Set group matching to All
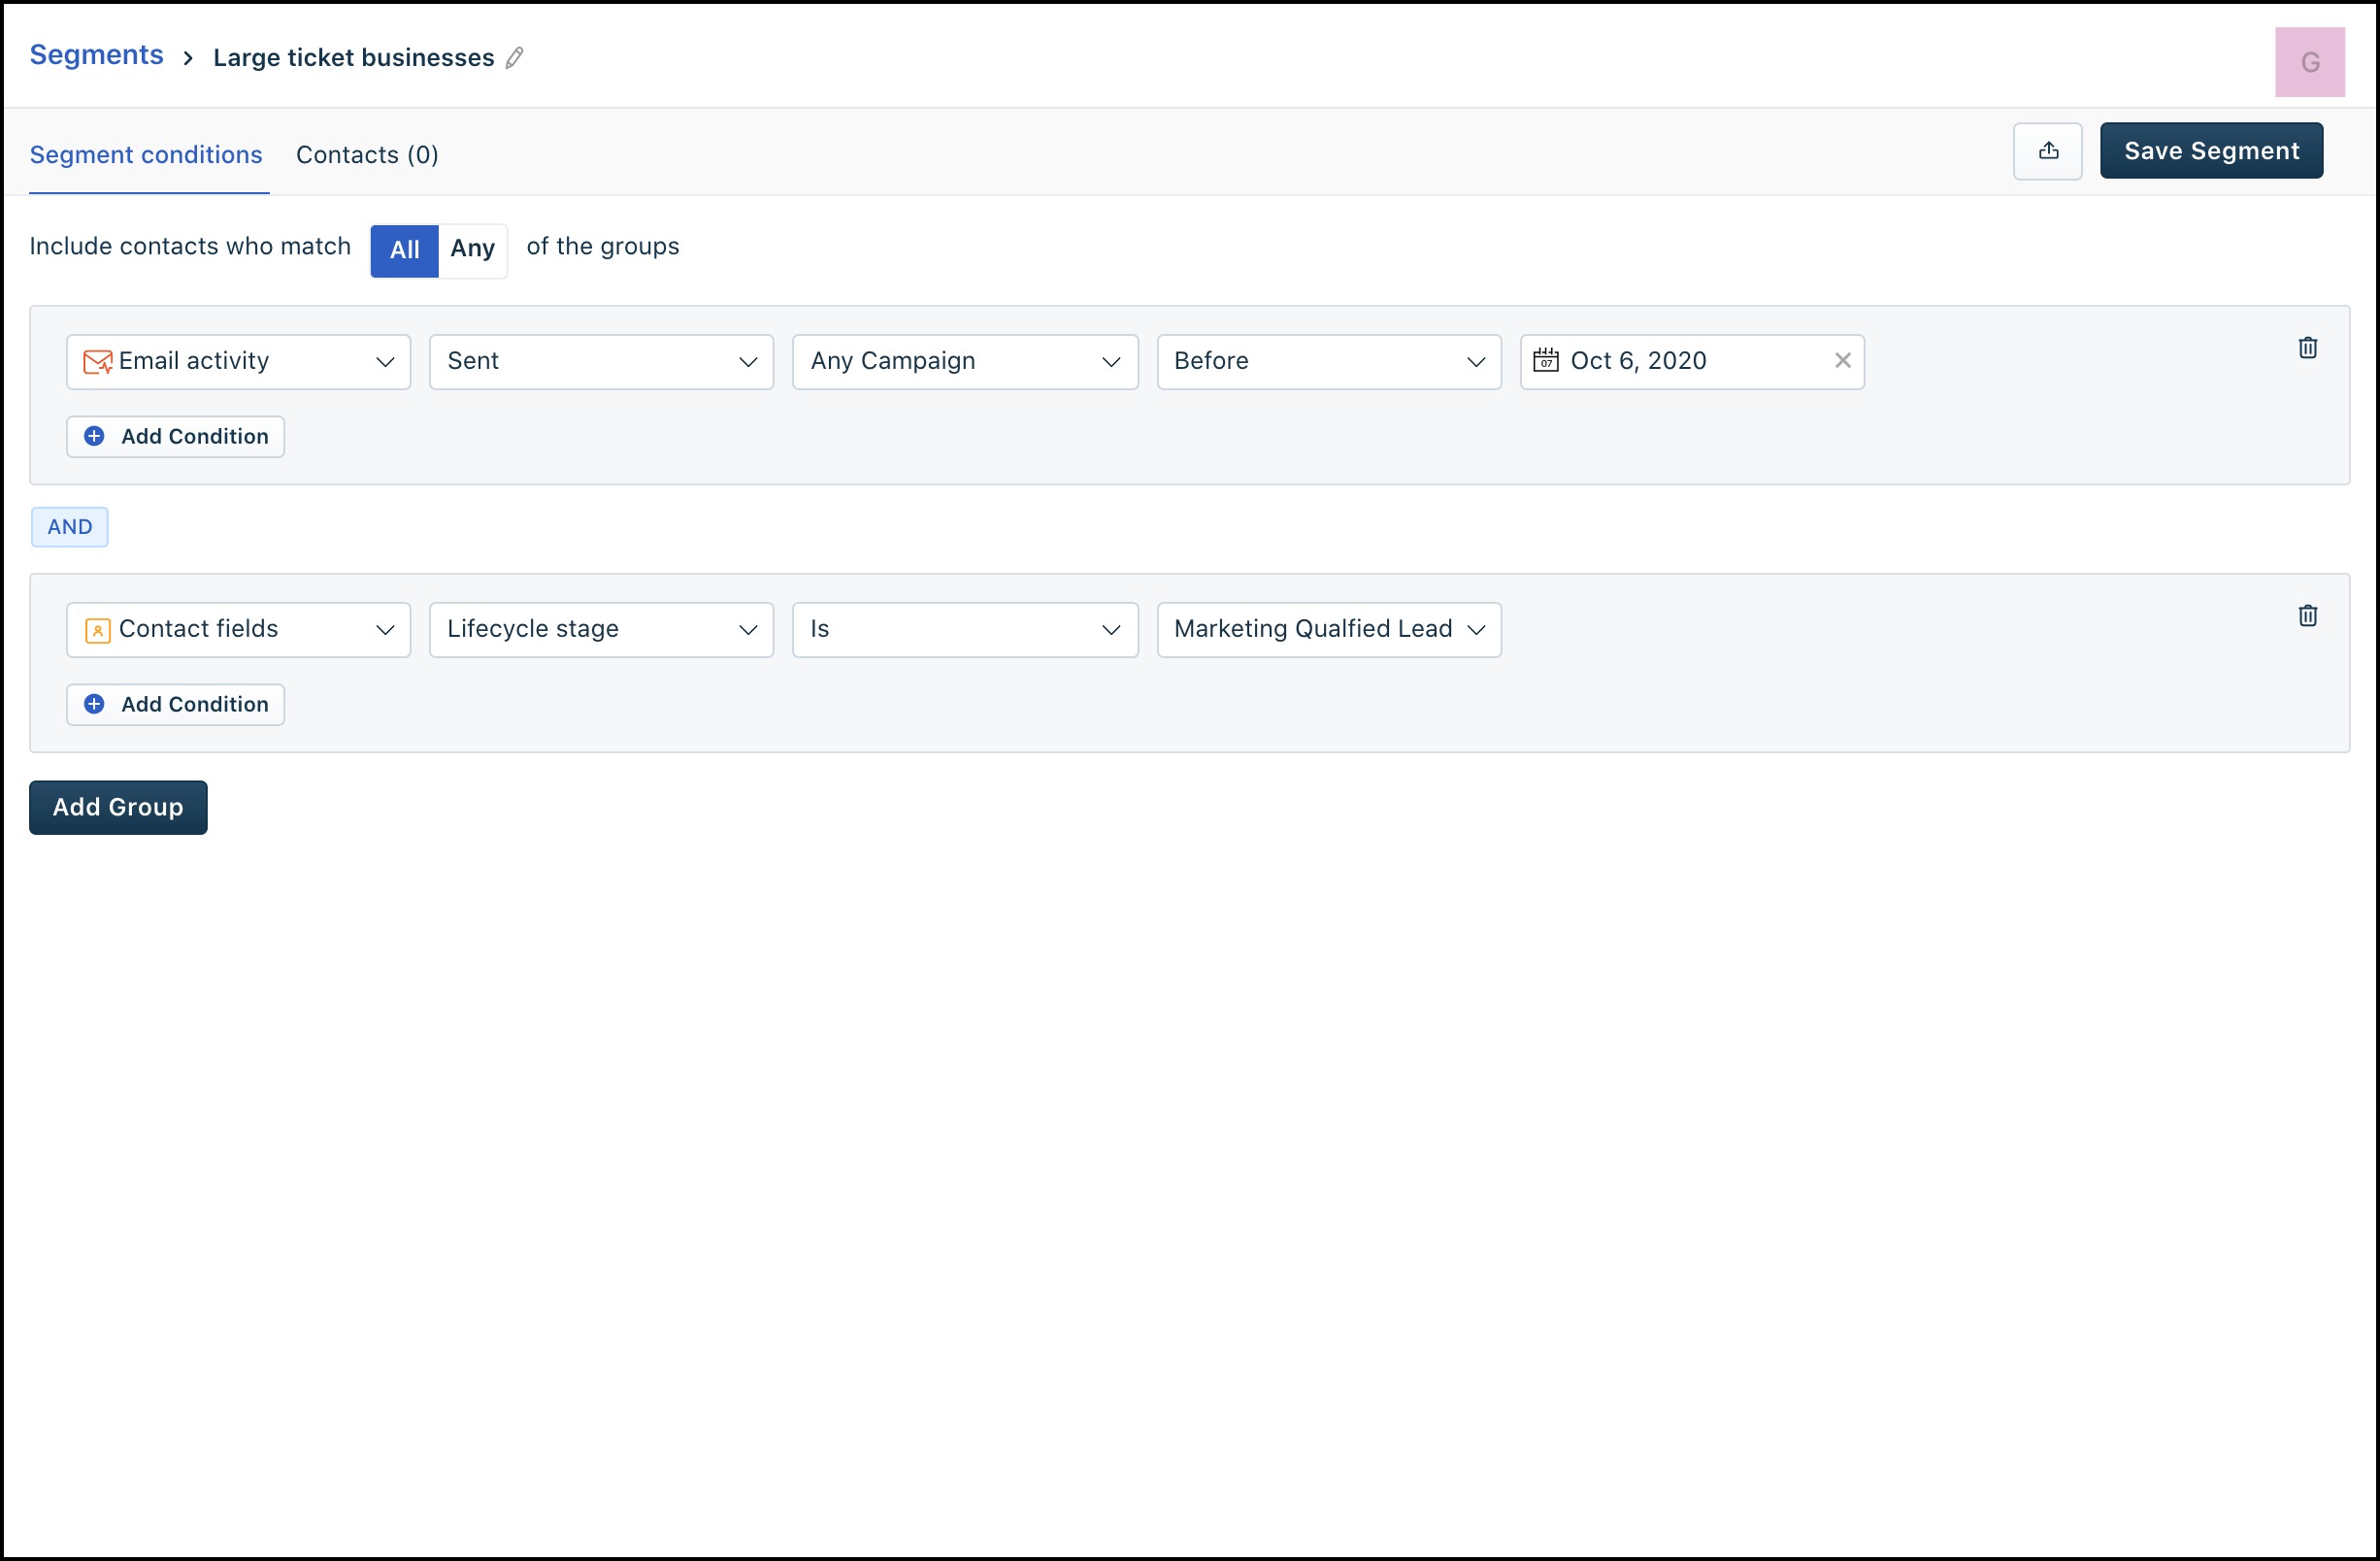This screenshot has height=1561, width=2380. [x=404, y=250]
